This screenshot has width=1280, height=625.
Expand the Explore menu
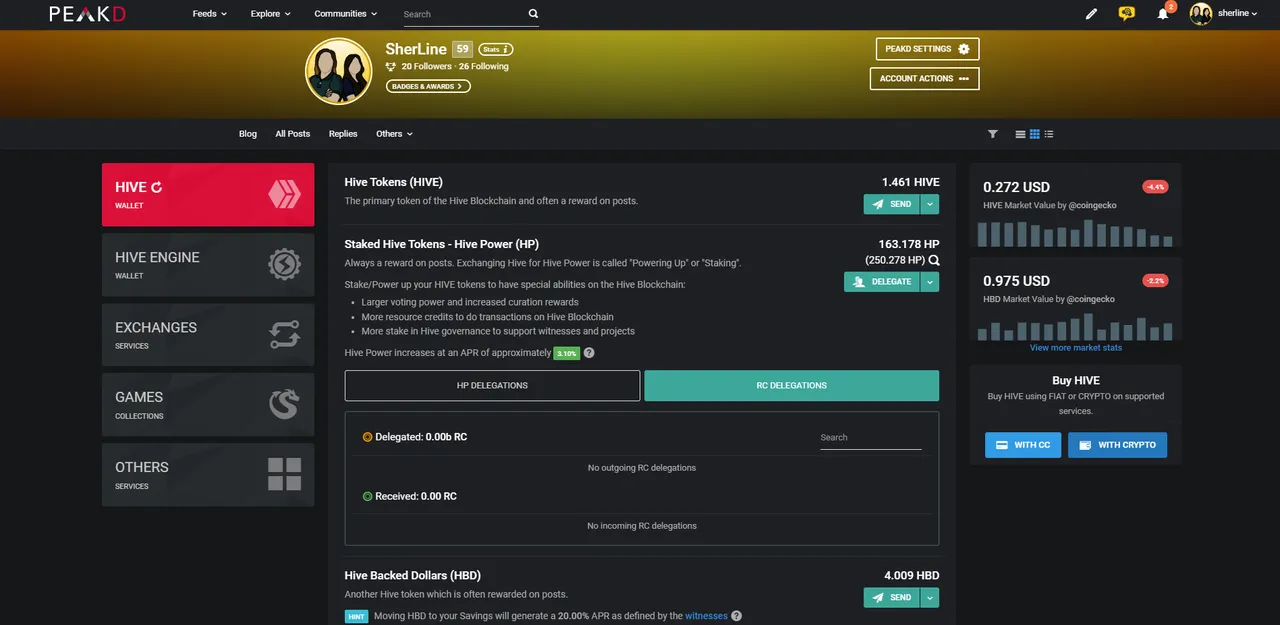pos(270,14)
